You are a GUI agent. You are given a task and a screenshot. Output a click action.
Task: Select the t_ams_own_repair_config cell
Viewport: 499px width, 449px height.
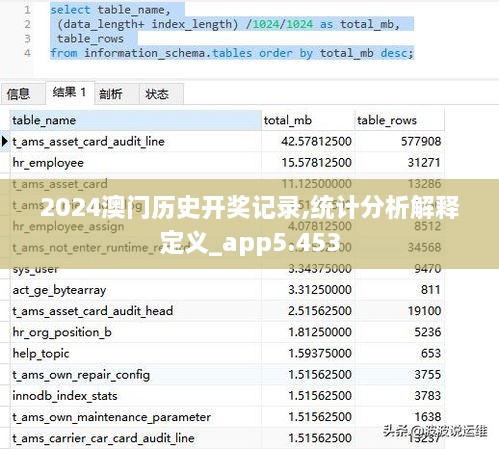point(135,375)
